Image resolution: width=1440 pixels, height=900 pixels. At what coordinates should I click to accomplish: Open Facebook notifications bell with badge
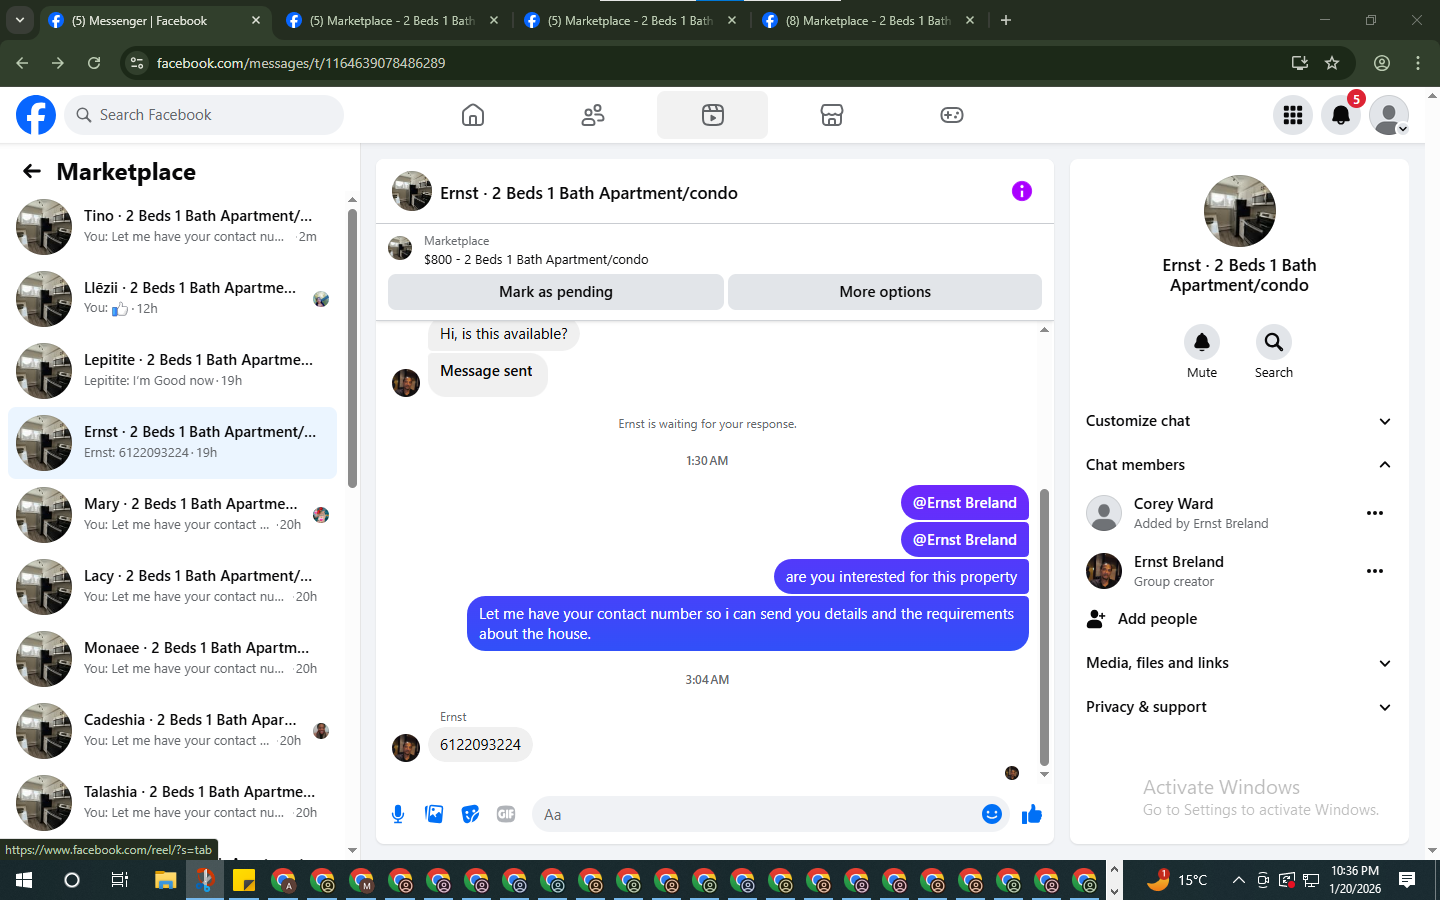[1341, 115]
